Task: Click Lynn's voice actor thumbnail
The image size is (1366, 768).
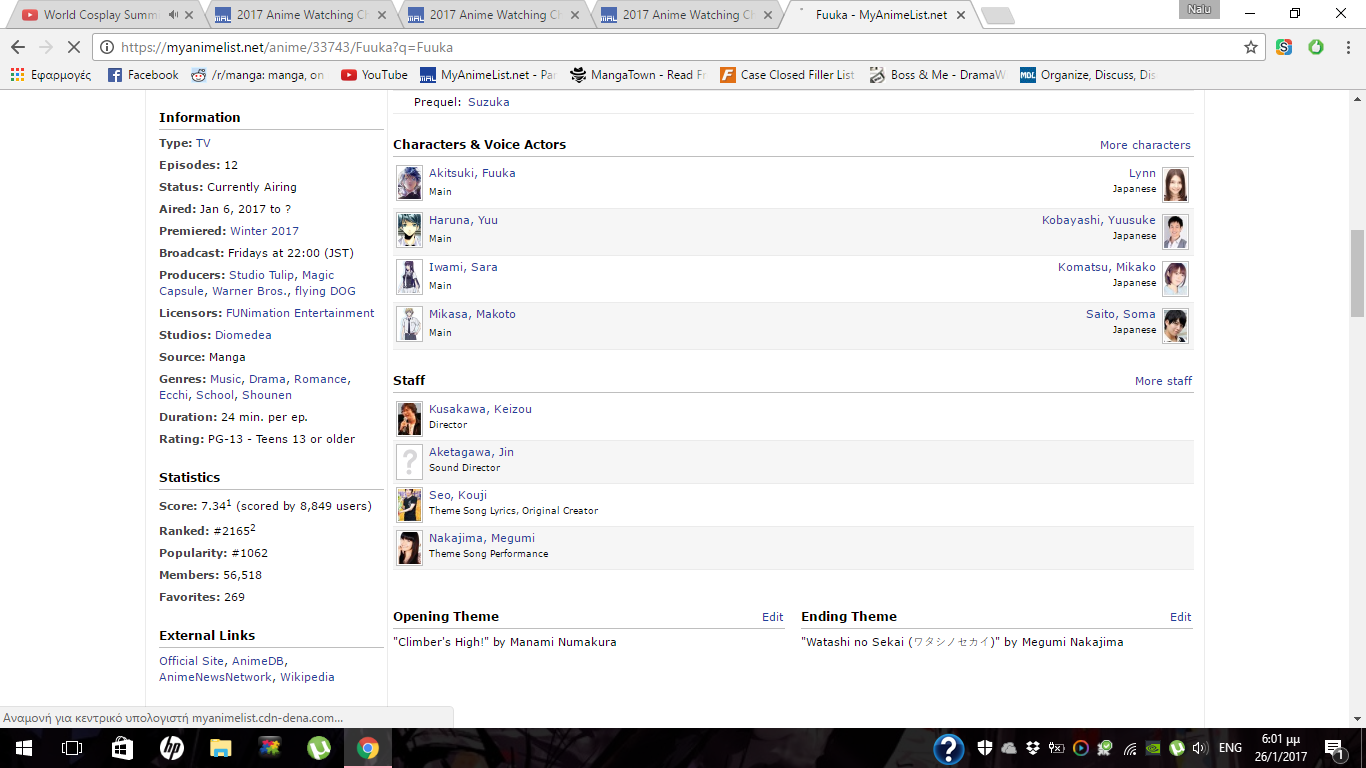Action: pyautogui.click(x=1175, y=184)
